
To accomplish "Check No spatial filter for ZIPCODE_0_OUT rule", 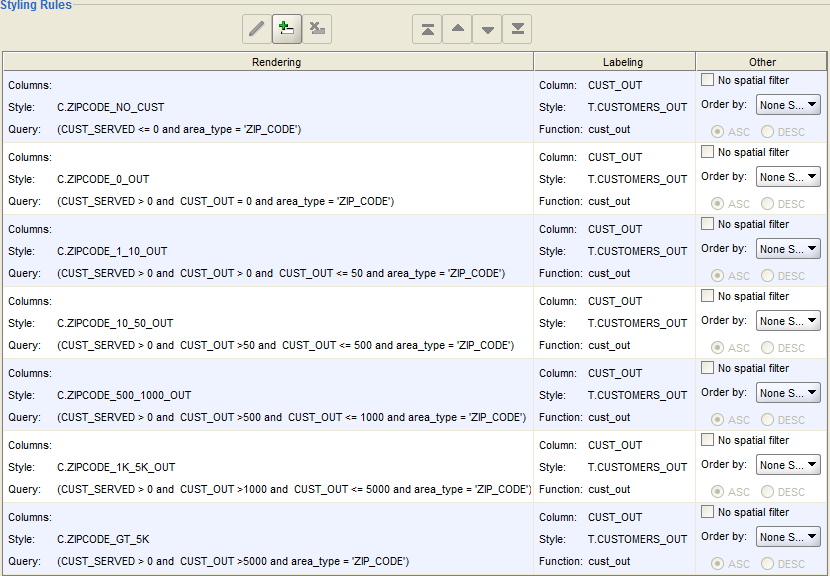I will pyautogui.click(x=707, y=152).
